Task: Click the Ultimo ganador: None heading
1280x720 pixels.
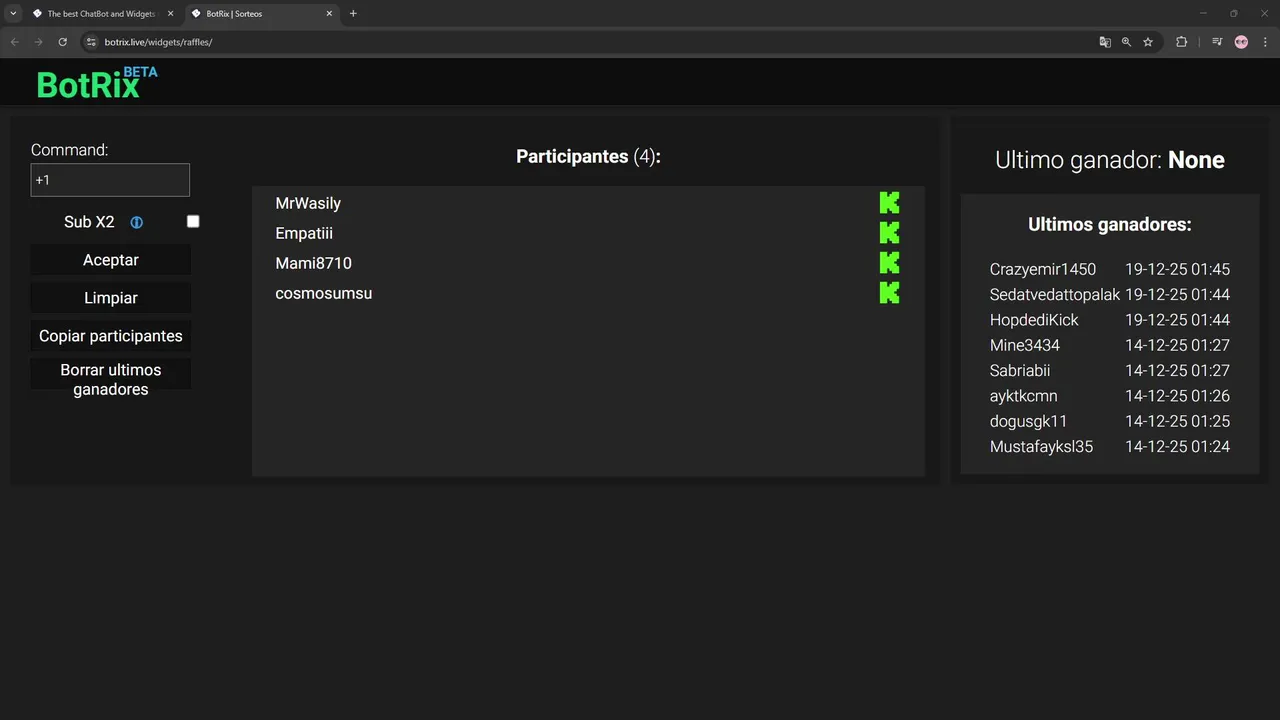Action: [1110, 160]
